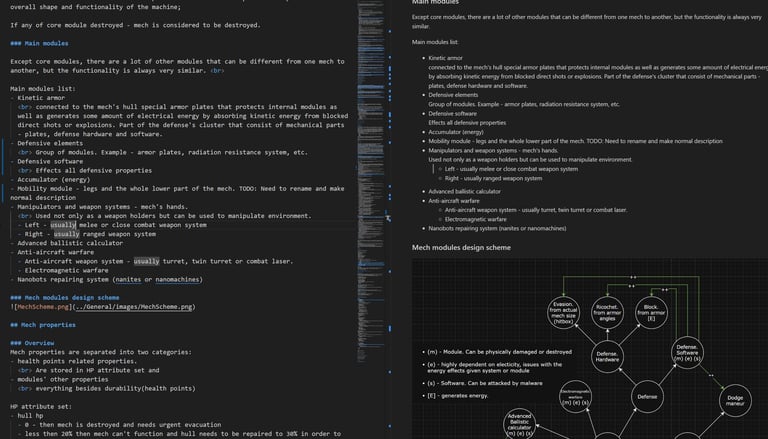Click the 'Defense. Software (m) (e) (s)' diagram node
Screen dimensions: 768x439
click(687, 353)
